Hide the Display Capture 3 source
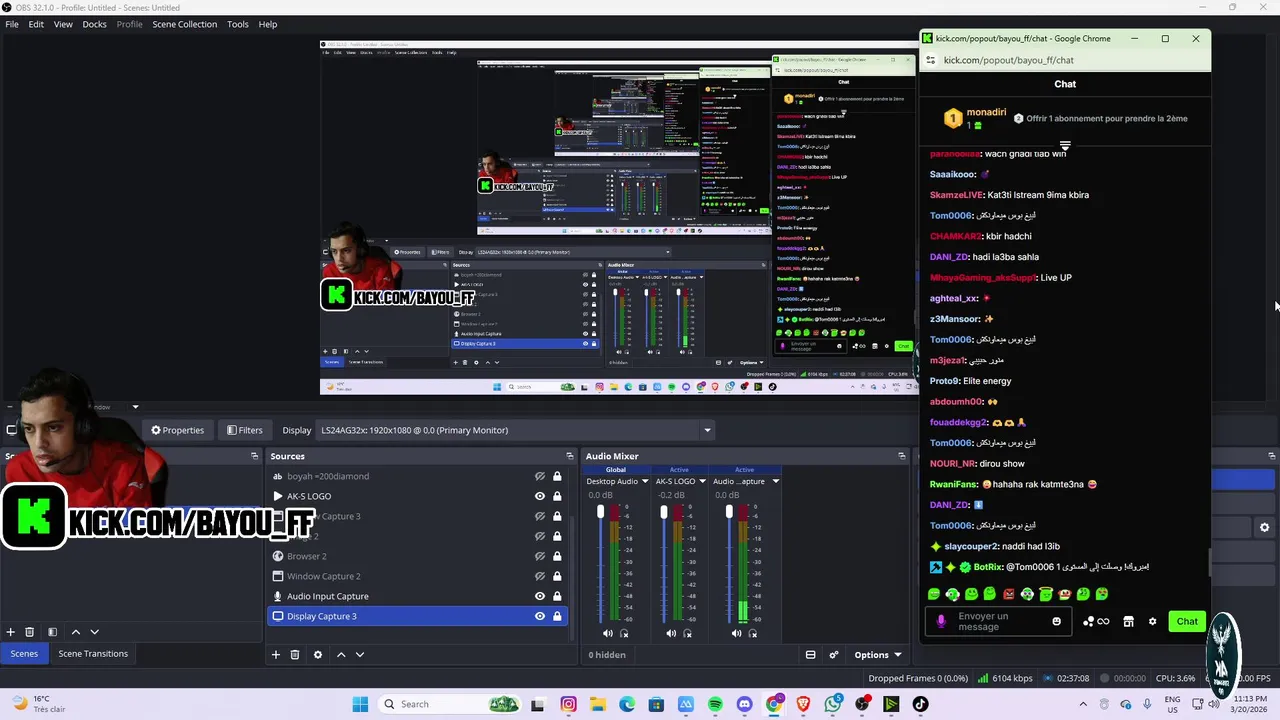This screenshot has width=1280, height=720. click(x=540, y=616)
